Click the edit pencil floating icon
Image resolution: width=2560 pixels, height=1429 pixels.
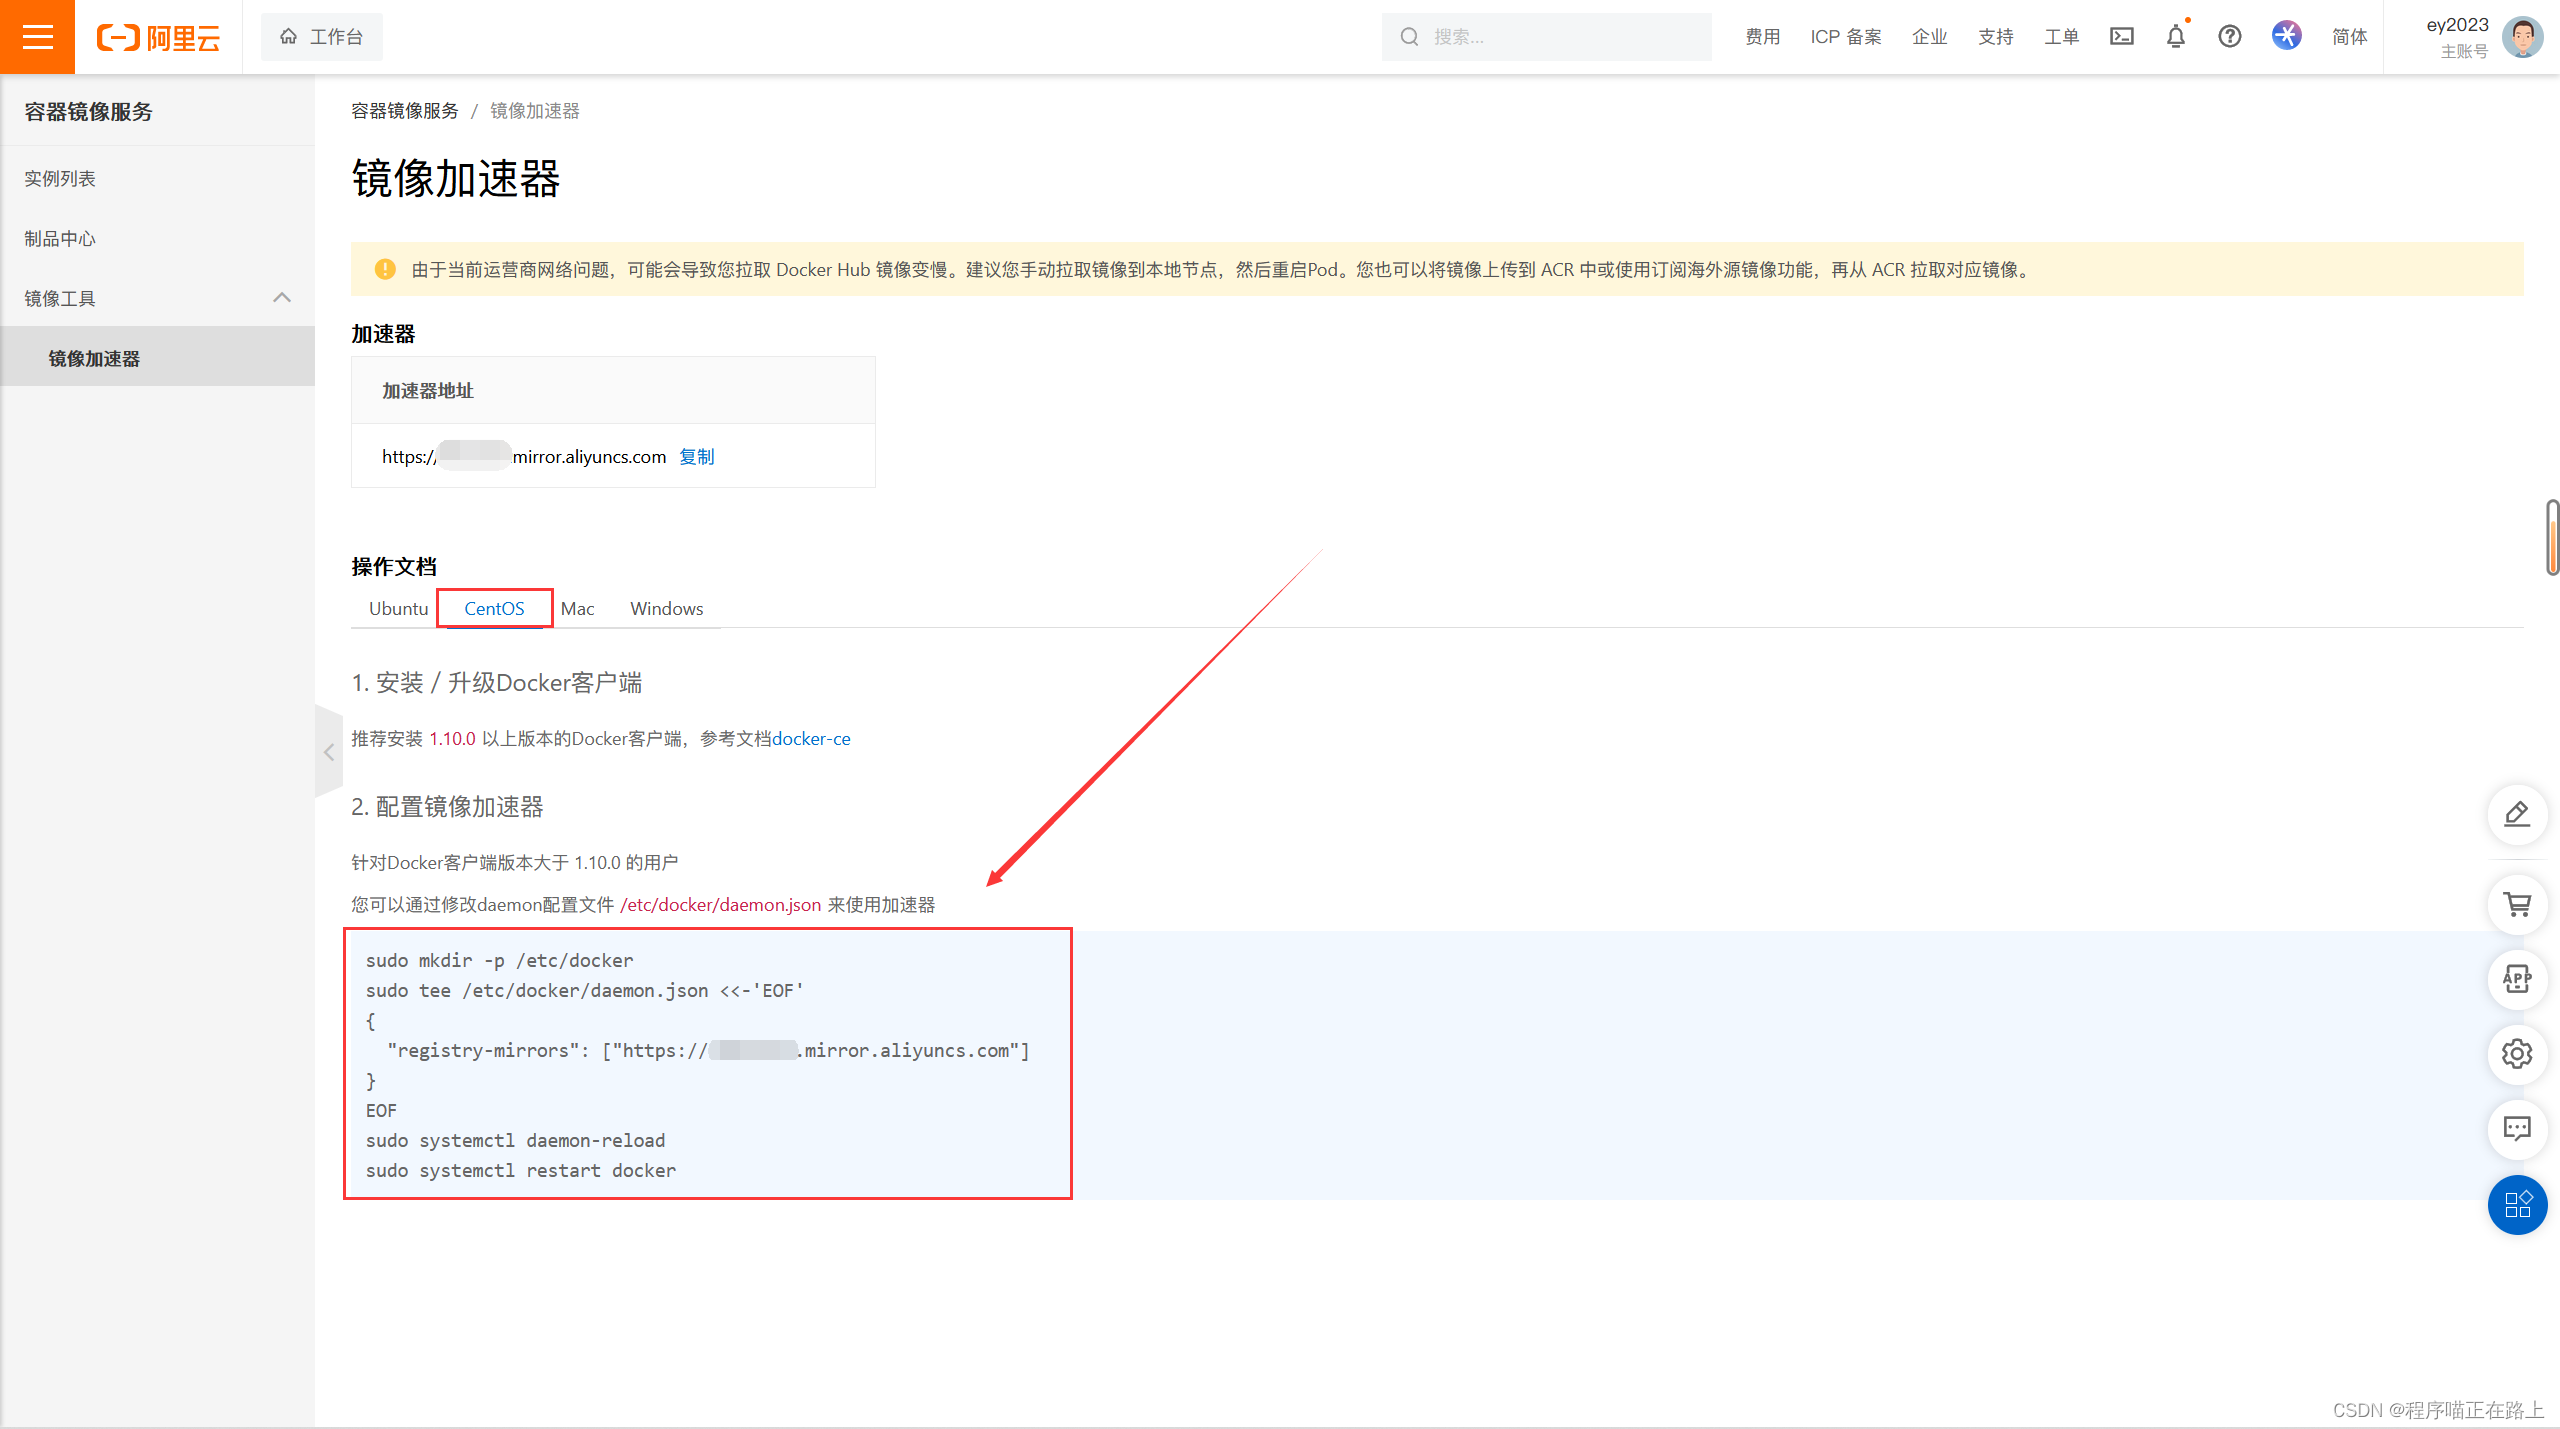pos(2516,815)
